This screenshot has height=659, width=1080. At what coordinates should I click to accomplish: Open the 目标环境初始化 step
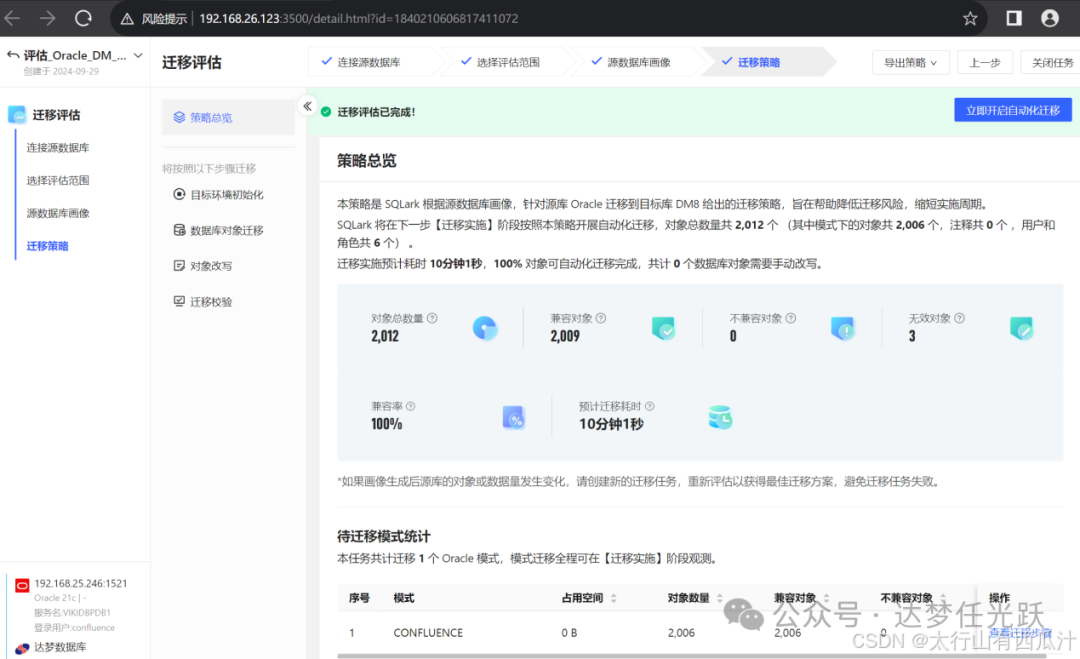pos(219,194)
